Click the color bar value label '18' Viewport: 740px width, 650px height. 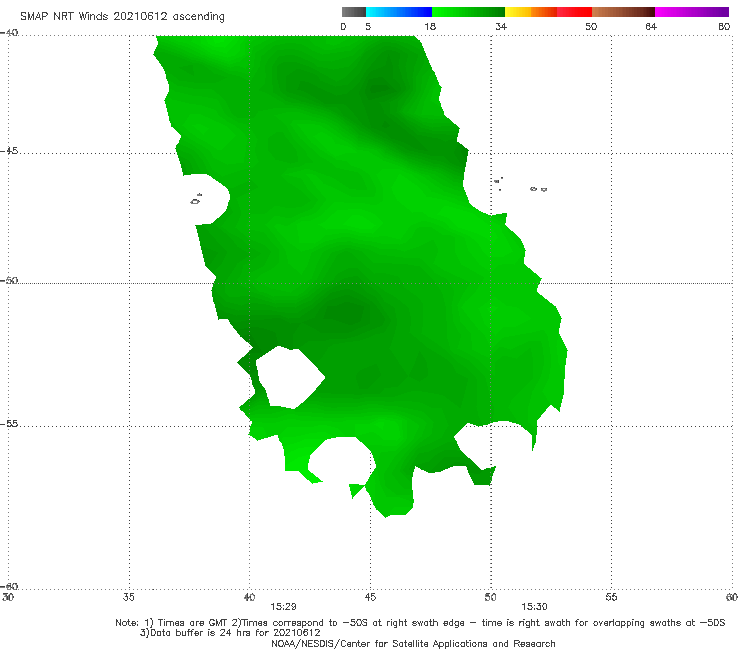click(x=430, y=26)
